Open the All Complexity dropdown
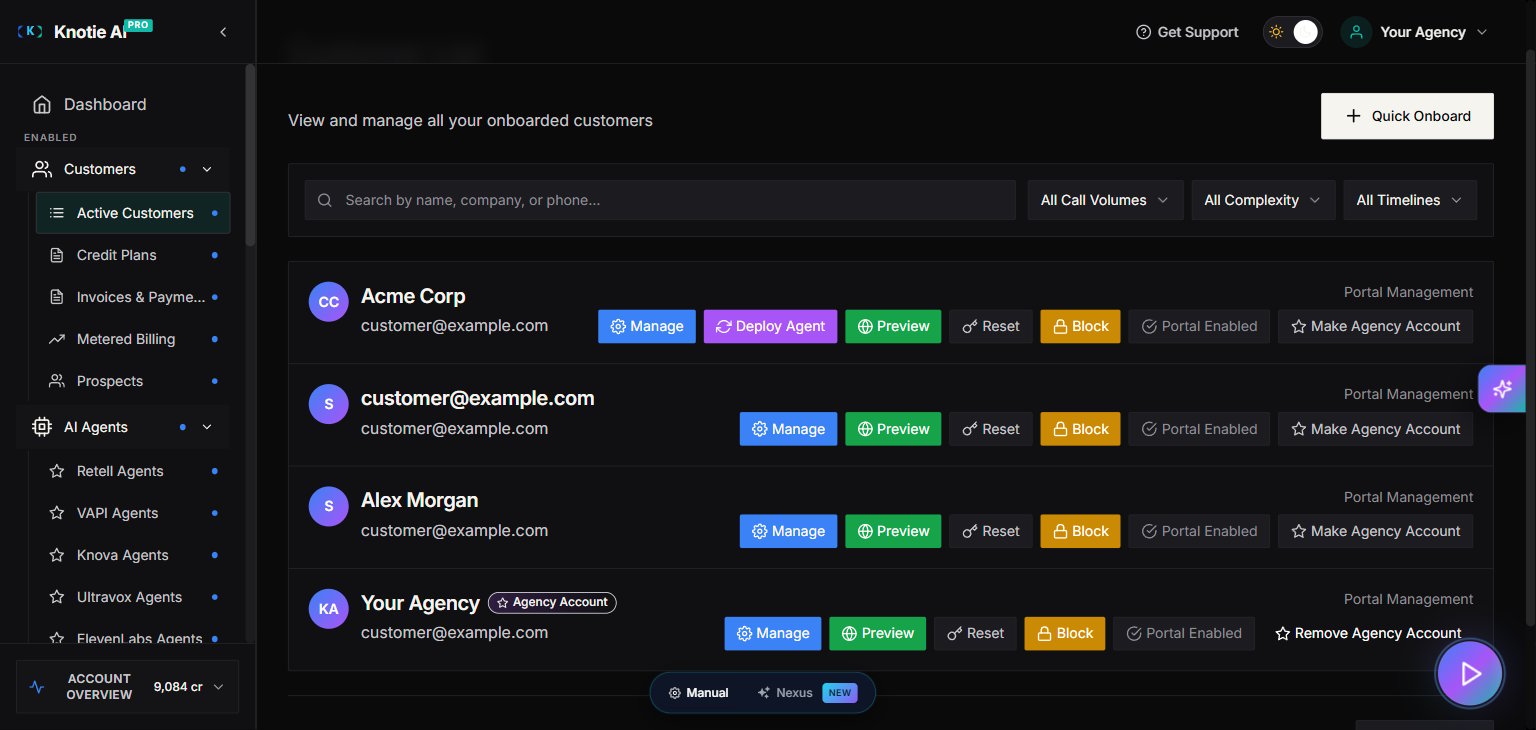The height and width of the screenshot is (730, 1536). (1263, 200)
